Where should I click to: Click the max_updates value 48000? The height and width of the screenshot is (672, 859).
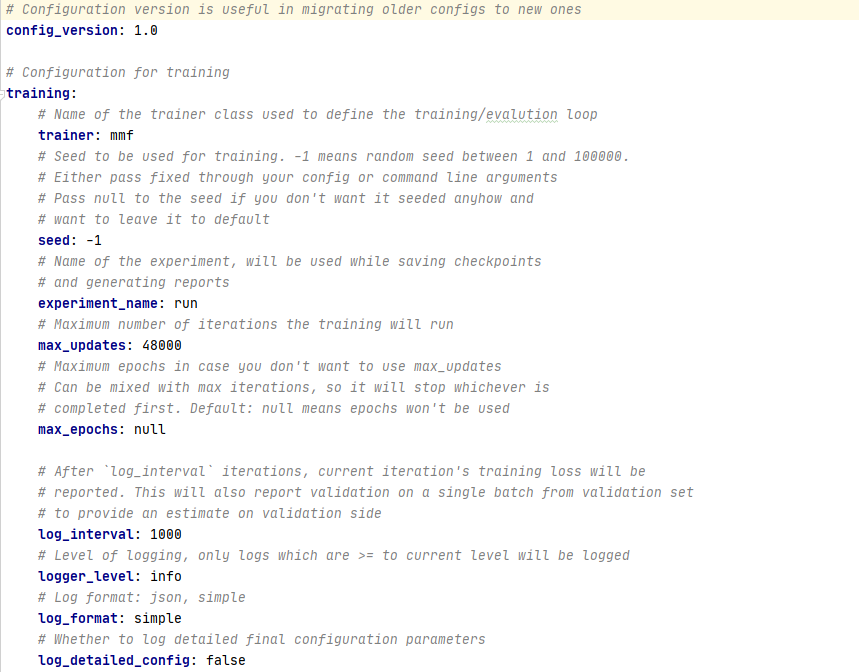162,346
